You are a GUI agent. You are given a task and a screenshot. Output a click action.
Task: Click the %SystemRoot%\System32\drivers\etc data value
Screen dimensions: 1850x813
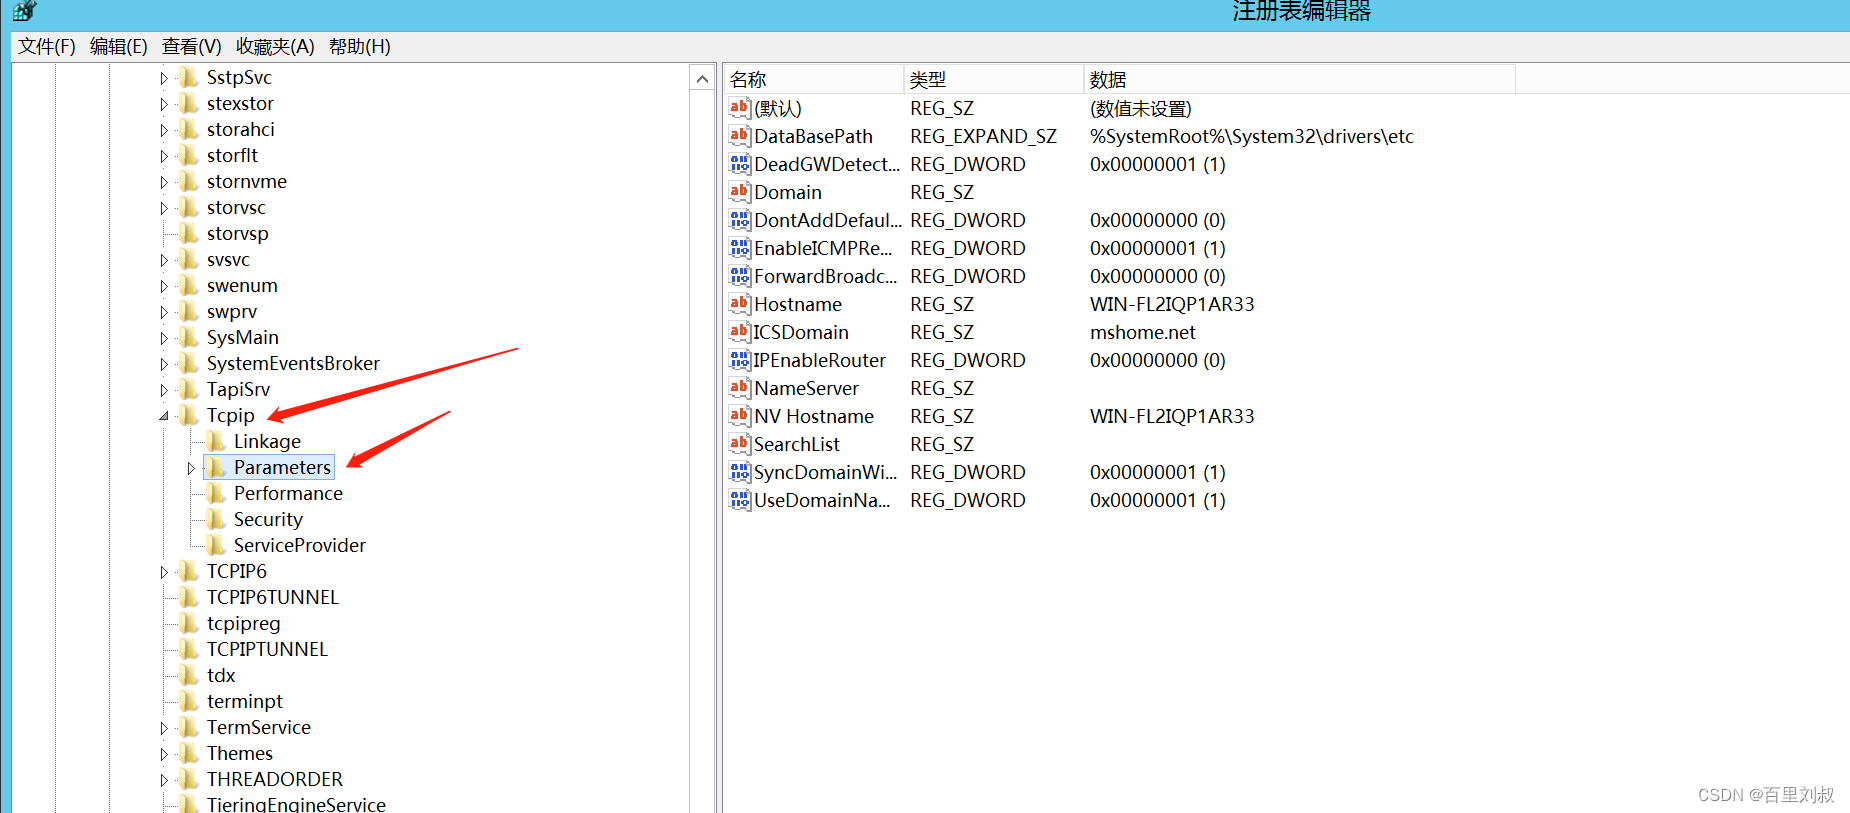tap(1252, 136)
